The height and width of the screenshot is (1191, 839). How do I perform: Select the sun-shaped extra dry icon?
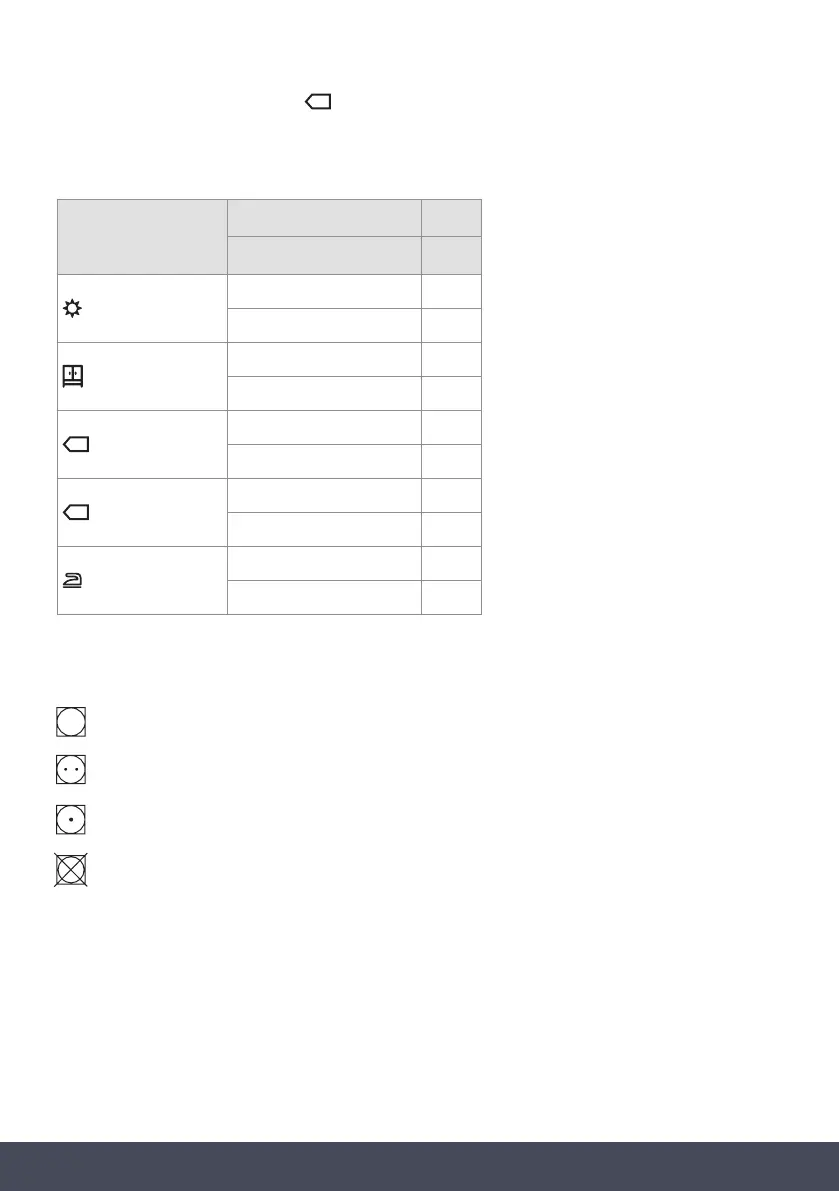[72, 310]
